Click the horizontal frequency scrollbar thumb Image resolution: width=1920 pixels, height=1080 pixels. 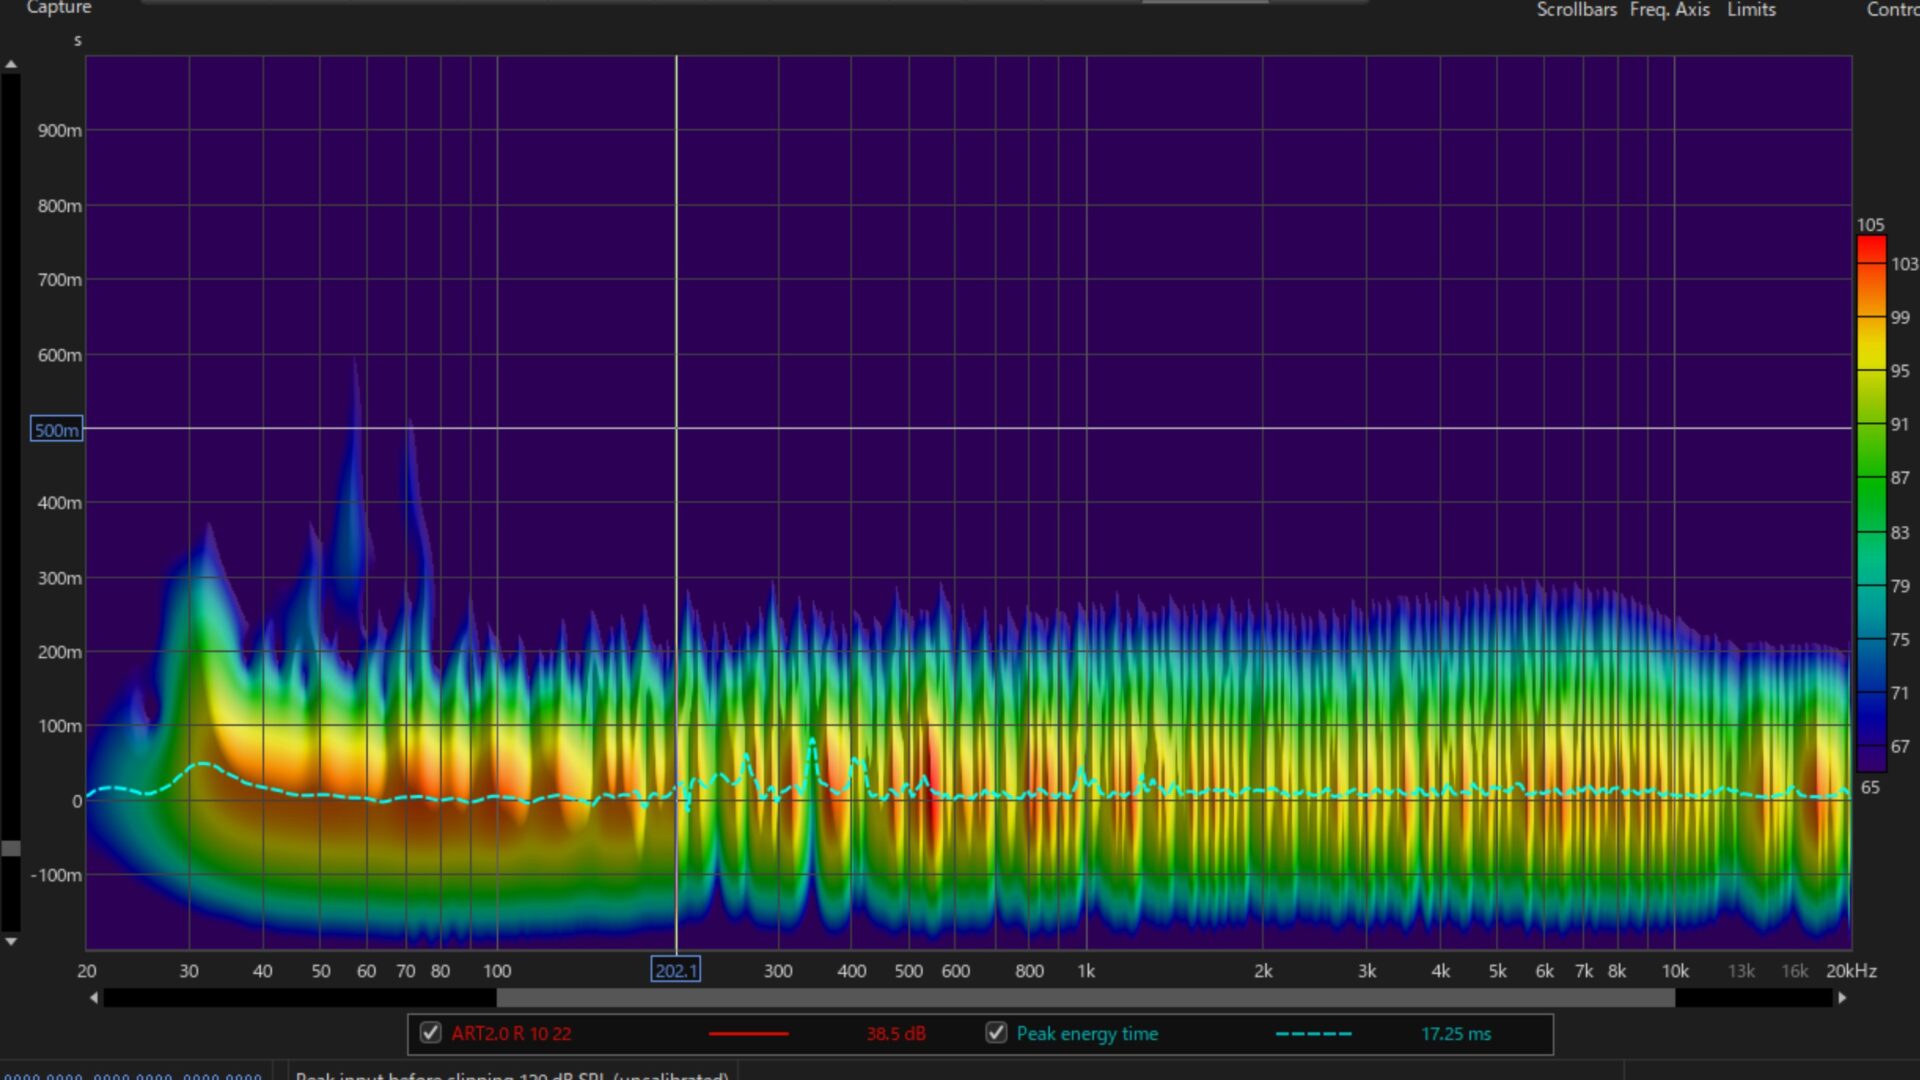click(1085, 997)
